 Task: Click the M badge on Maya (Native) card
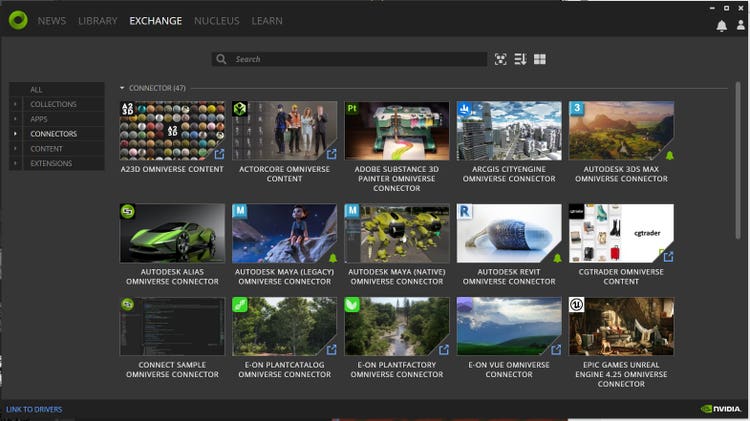click(x=352, y=211)
